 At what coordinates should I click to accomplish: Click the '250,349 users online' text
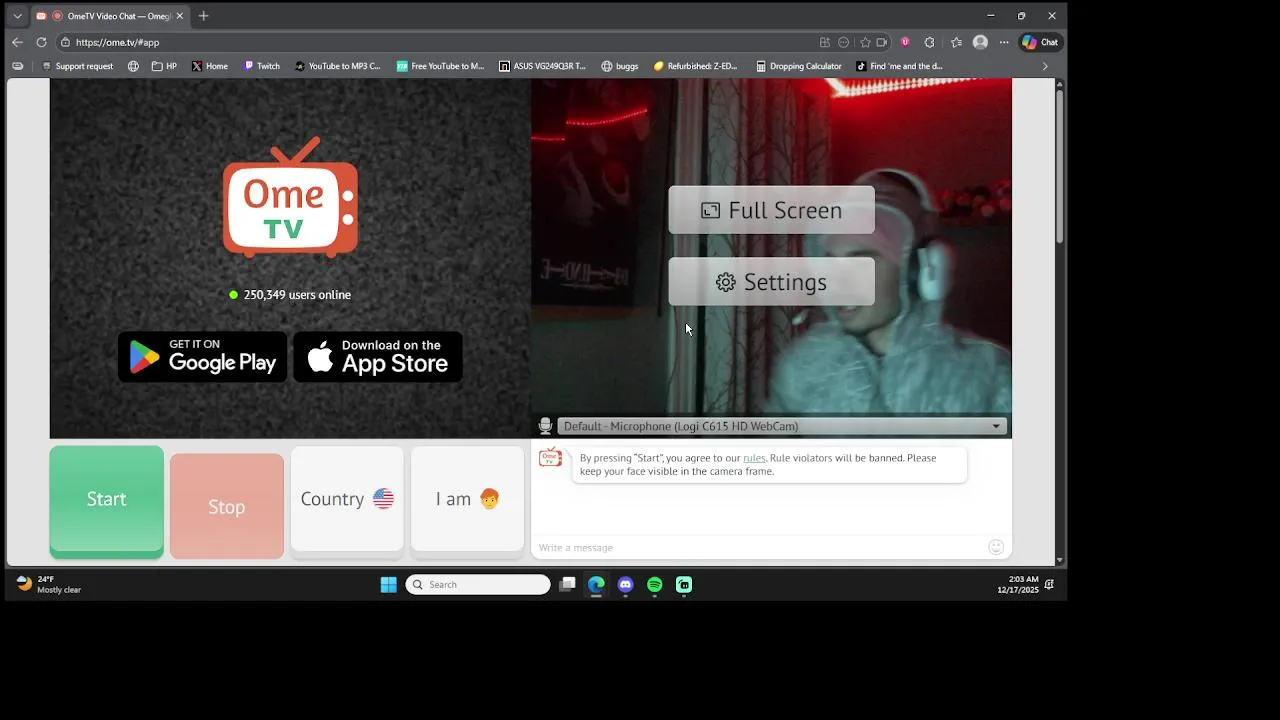pos(297,295)
